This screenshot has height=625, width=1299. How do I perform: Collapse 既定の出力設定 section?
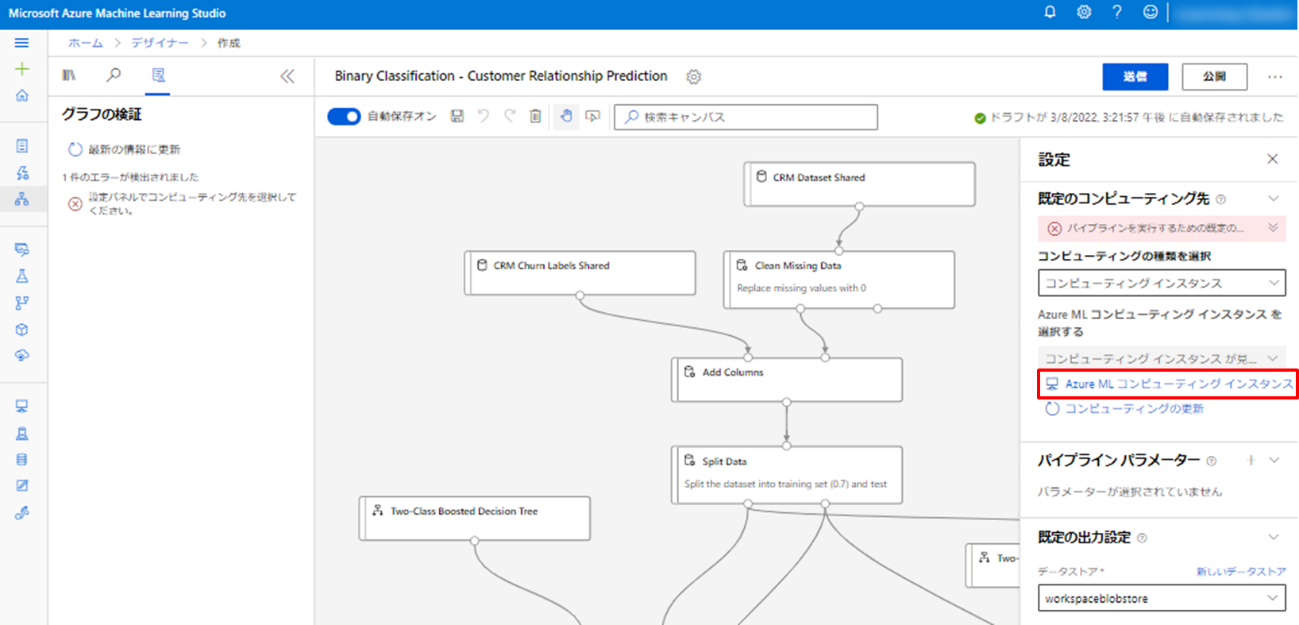[x=1273, y=537]
